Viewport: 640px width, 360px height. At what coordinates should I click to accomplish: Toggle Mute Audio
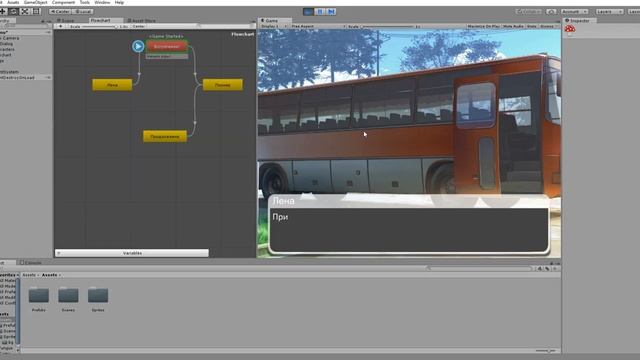tap(513, 26)
